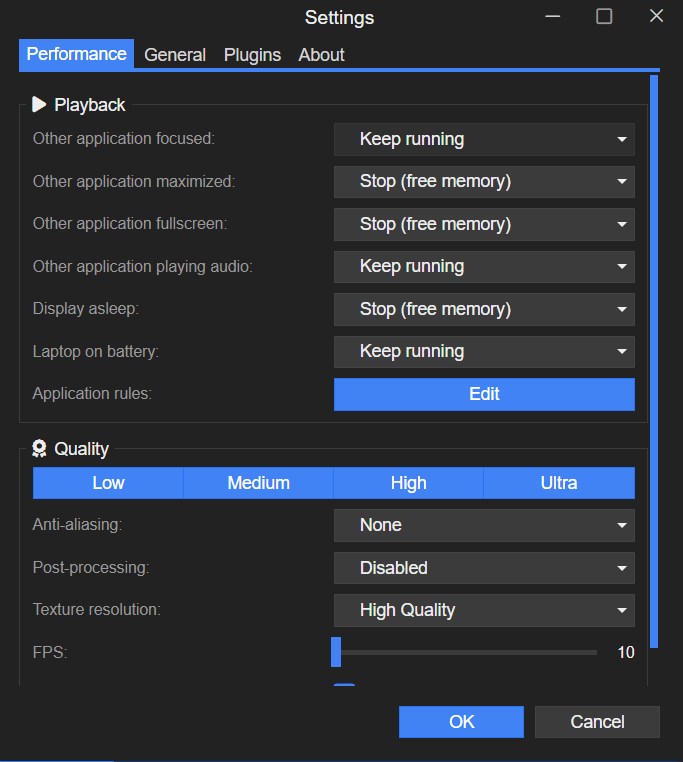The height and width of the screenshot is (762, 683).
Task: Close the Settings window
Action: pyautogui.click(x=656, y=16)
